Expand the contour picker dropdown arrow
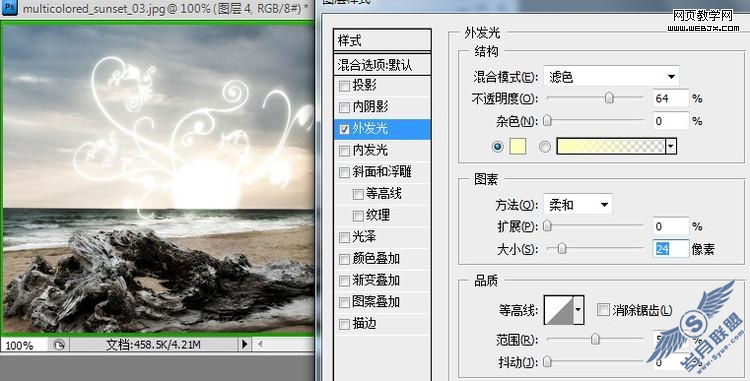This screenshot has width=750, height=381. (578, 310)
